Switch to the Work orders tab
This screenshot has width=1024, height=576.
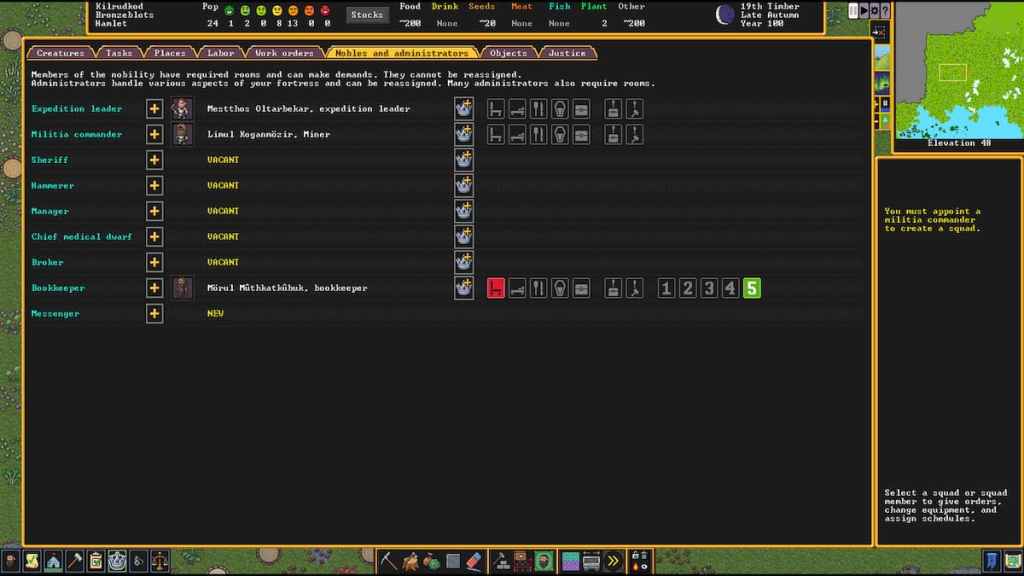[284, 53]
